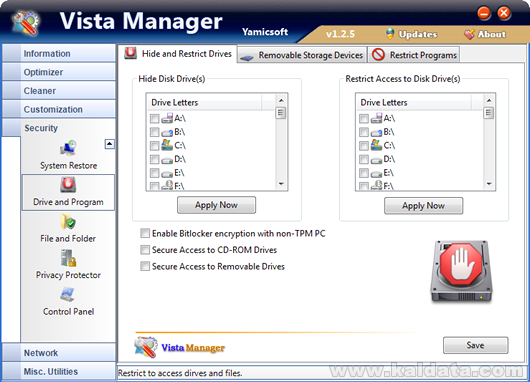This screenshot has height=382, width=530.
Task: Collapse the Security section header
Action: coord(59,128)
